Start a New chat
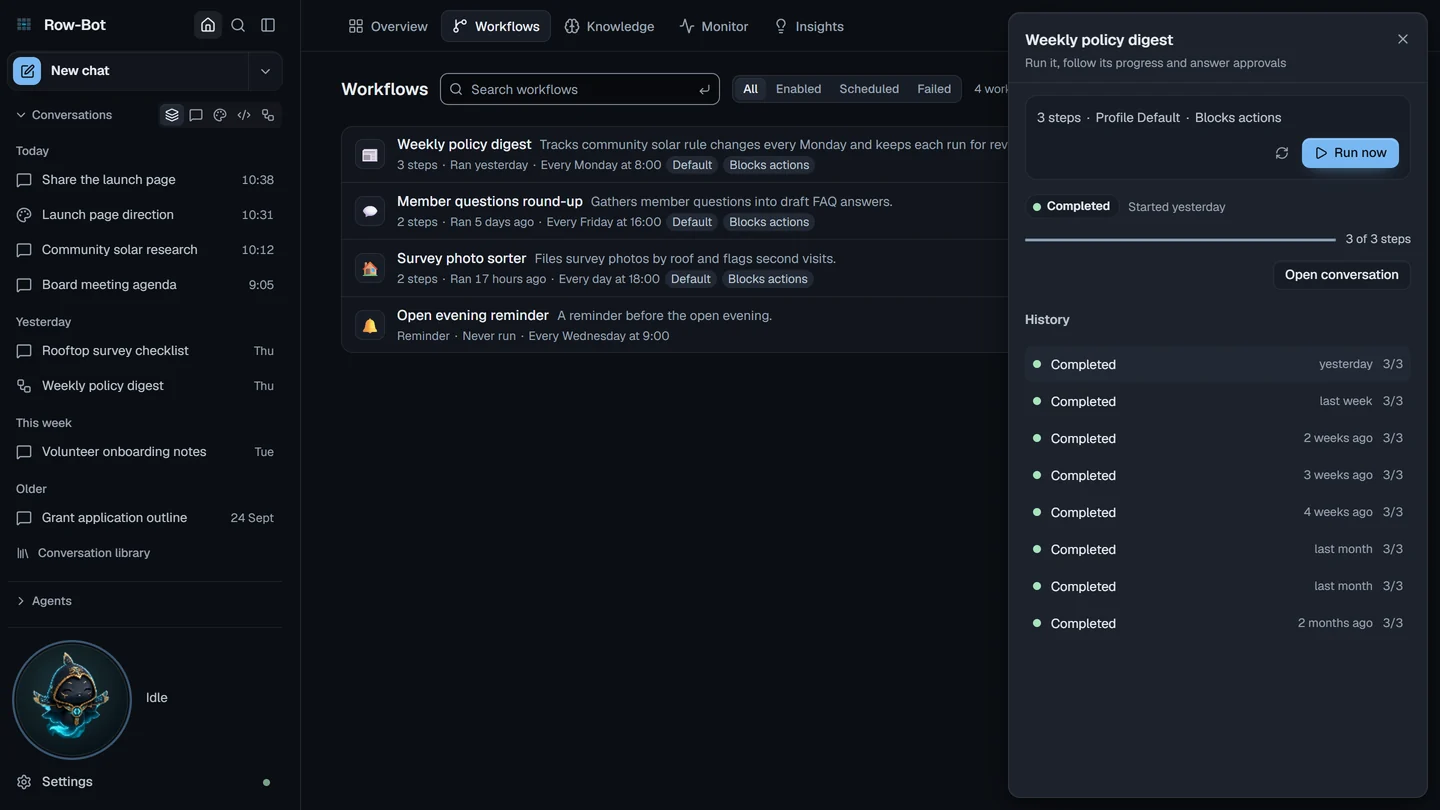 pos(128,71)
